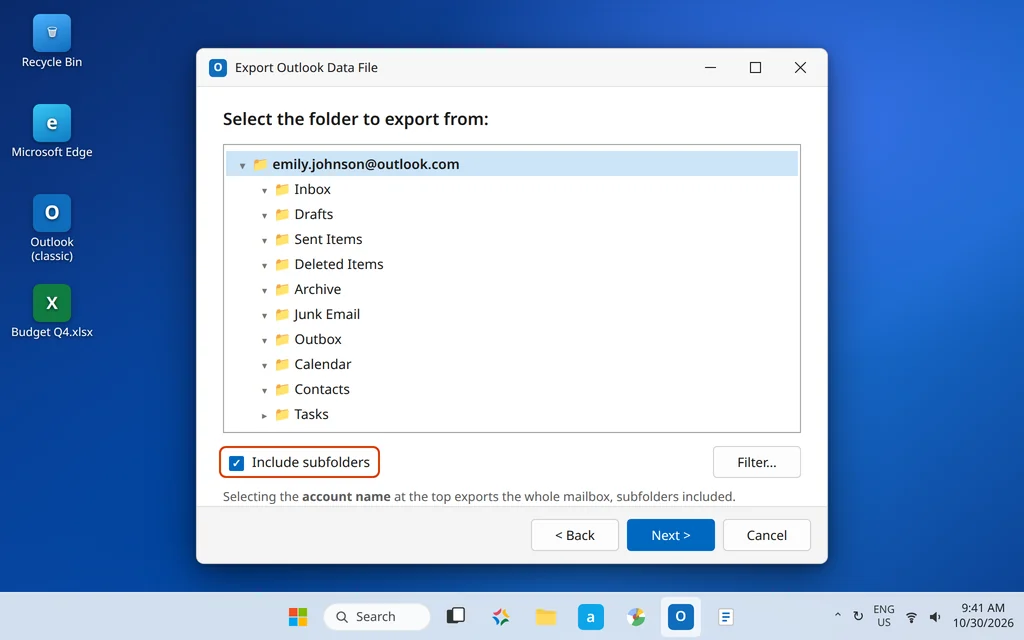Select the Calendar folder name

coord(323,364)
